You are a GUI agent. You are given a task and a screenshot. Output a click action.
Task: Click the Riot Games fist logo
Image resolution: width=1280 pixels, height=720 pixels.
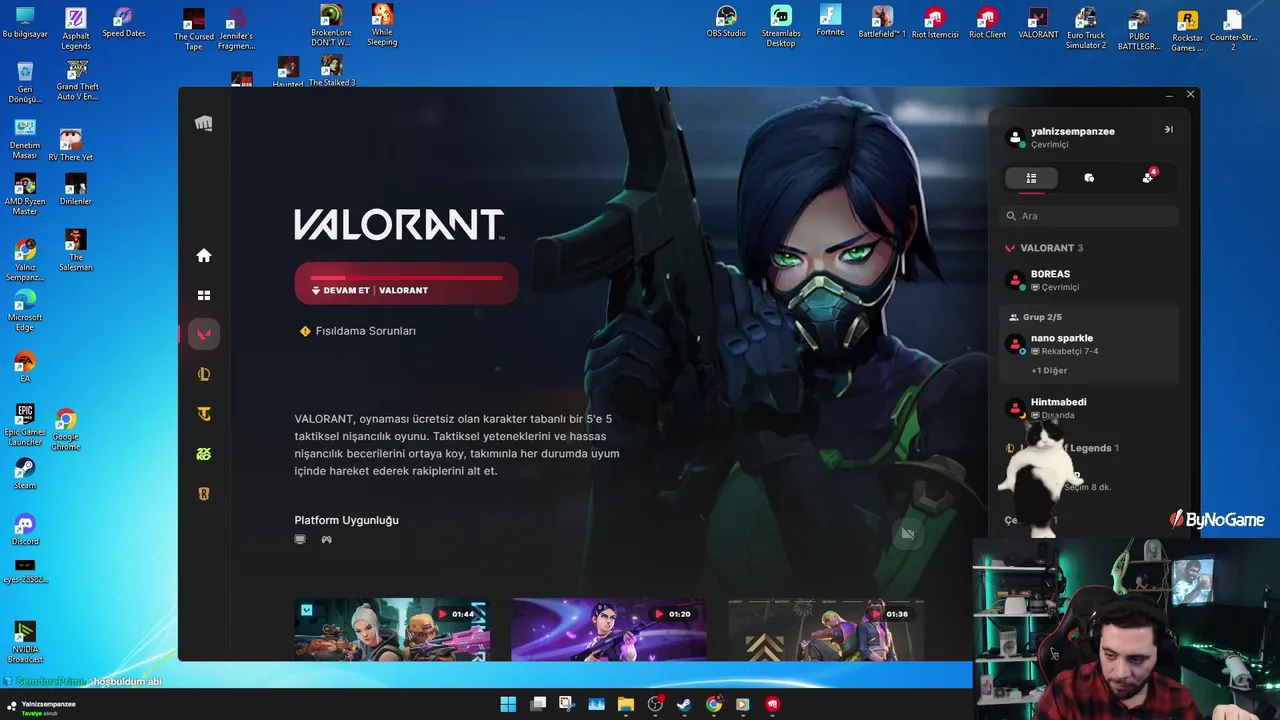pyautogui.click(x=204, y=123)
